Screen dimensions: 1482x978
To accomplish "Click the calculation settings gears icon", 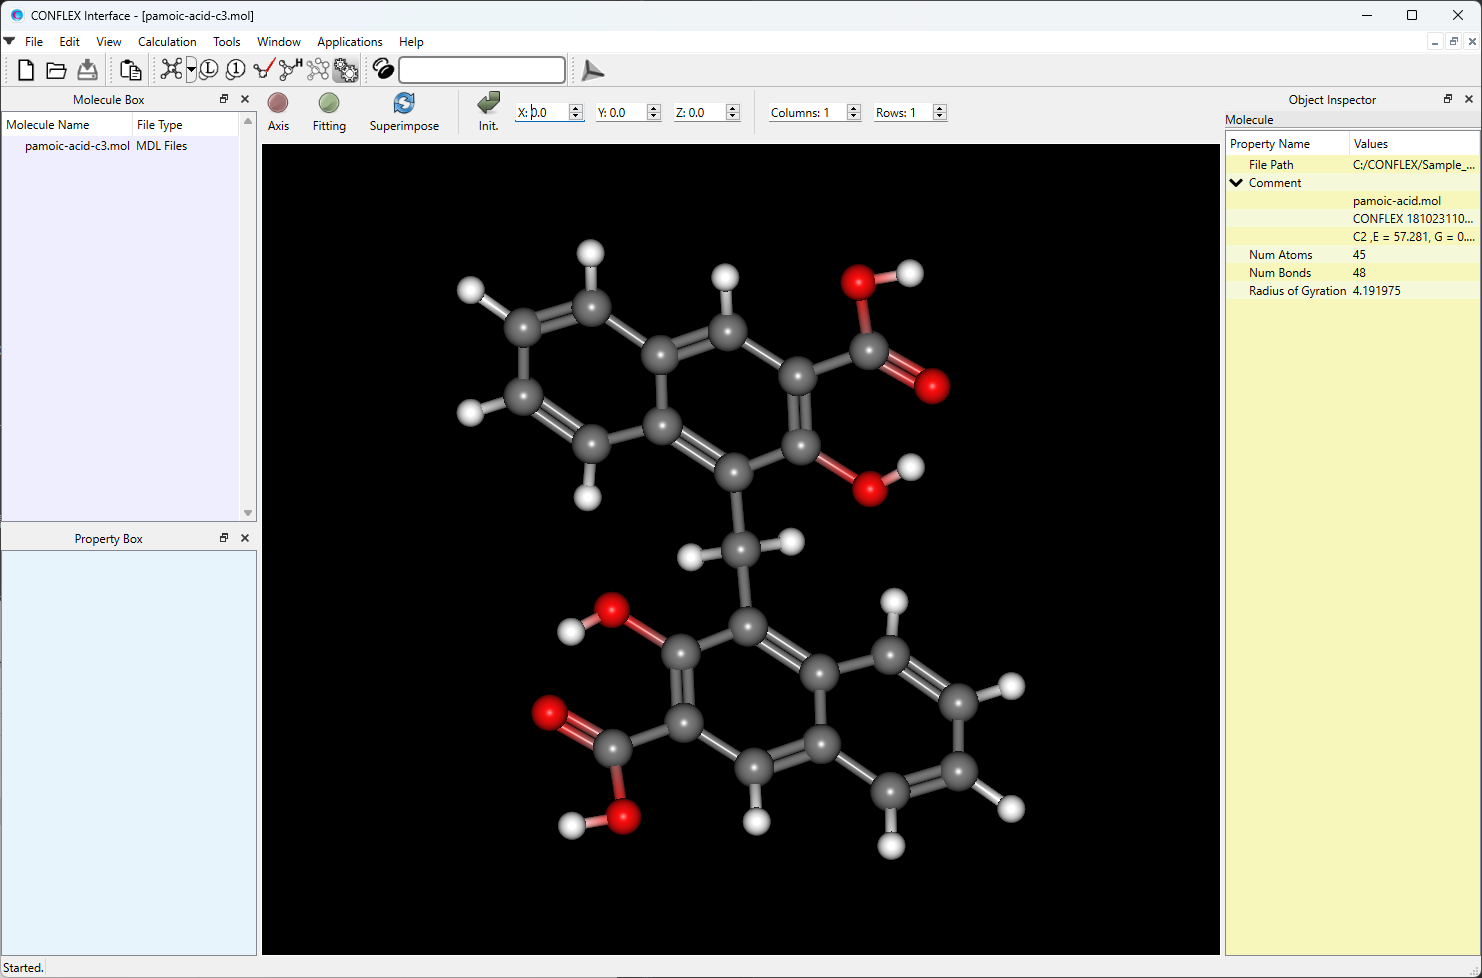I will [346, 70].
